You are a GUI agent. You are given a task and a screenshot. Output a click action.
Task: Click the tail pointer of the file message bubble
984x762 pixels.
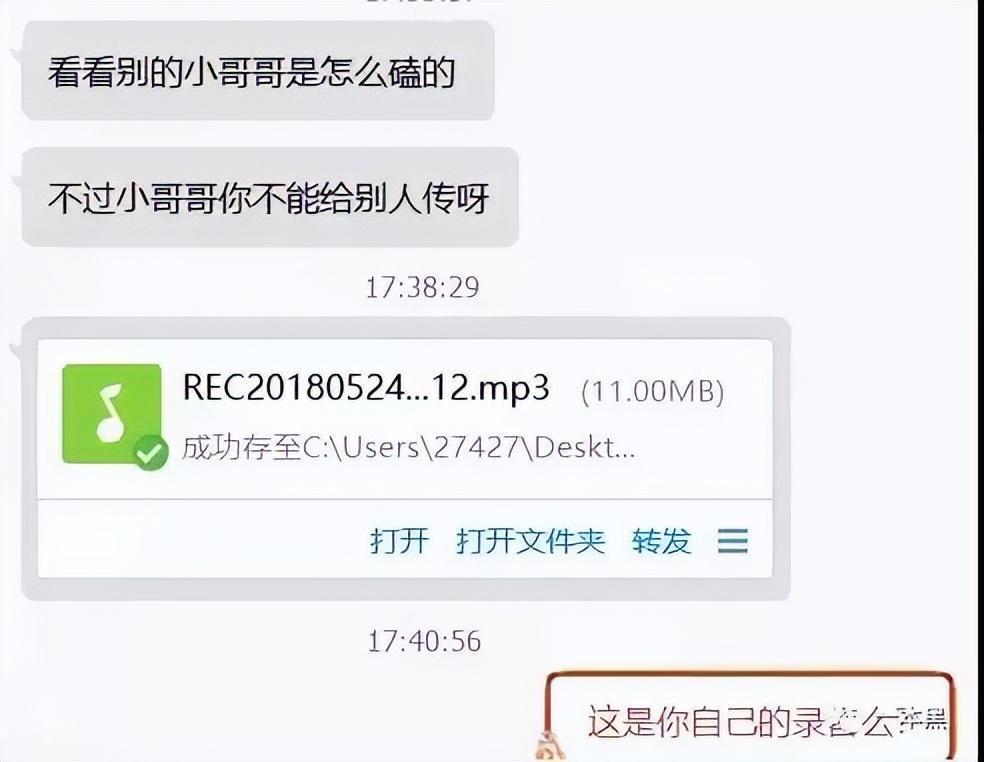click(18, 350)
